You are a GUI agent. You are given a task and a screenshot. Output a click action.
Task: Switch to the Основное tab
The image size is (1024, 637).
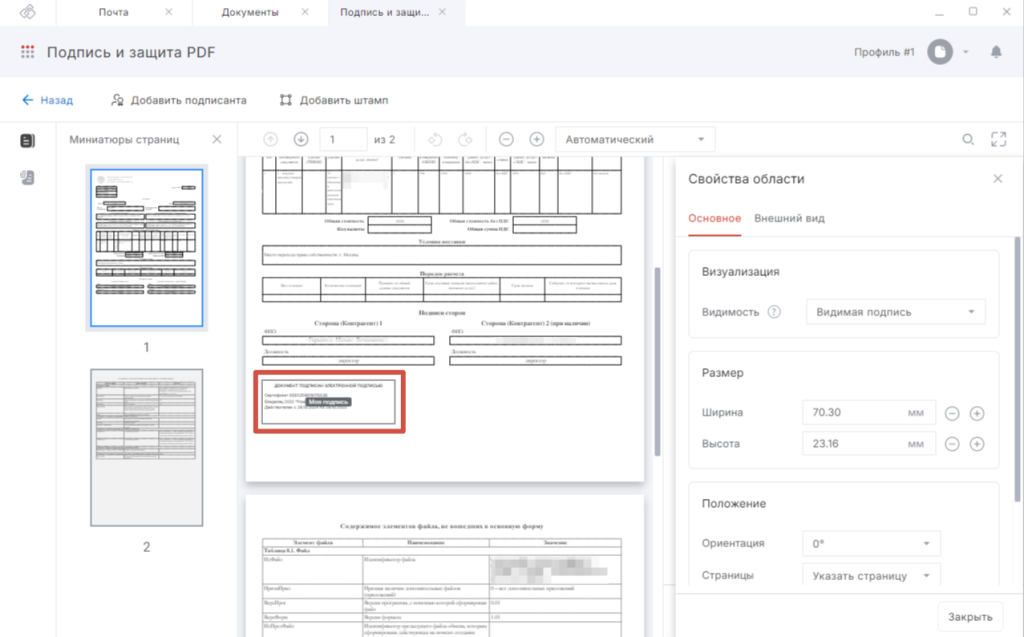[x=714, y=218]
